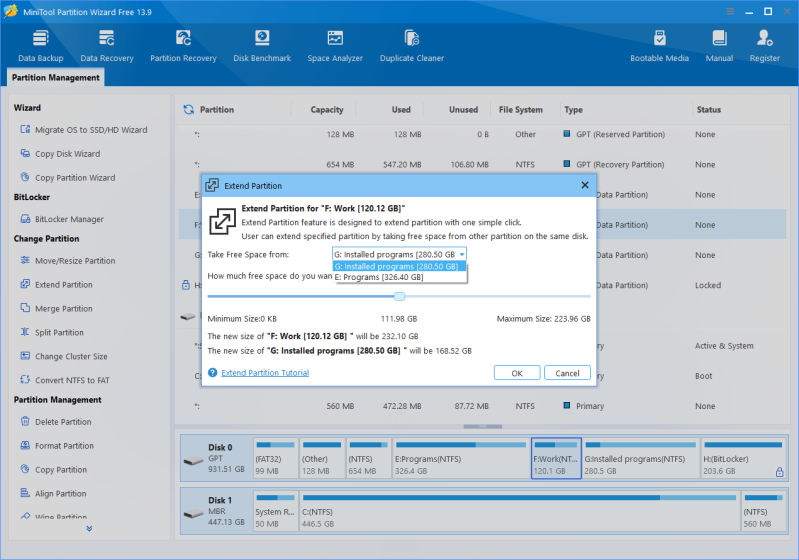This screenshot has width=799, height=560.
Task: Select C:(NTFS) block on Disk 1
Action: (x=519, y=511)
